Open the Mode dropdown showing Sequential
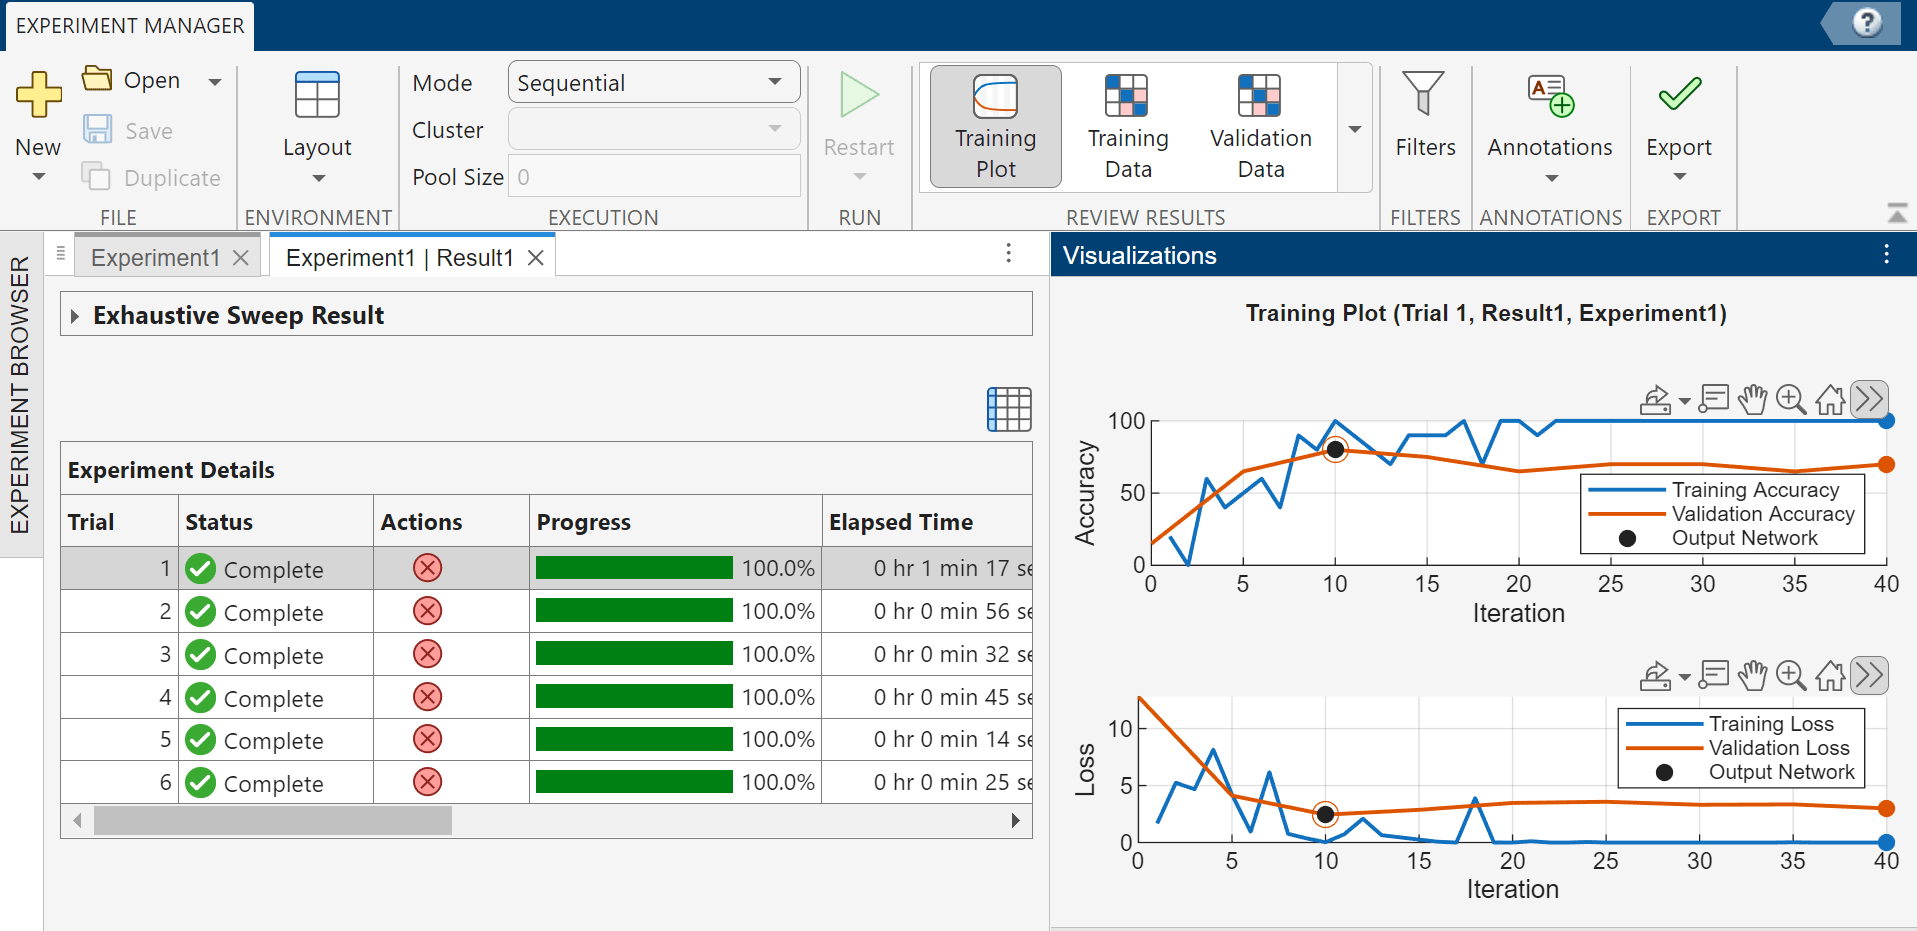This screenshot has height=931, width=1917. [653, 82]
